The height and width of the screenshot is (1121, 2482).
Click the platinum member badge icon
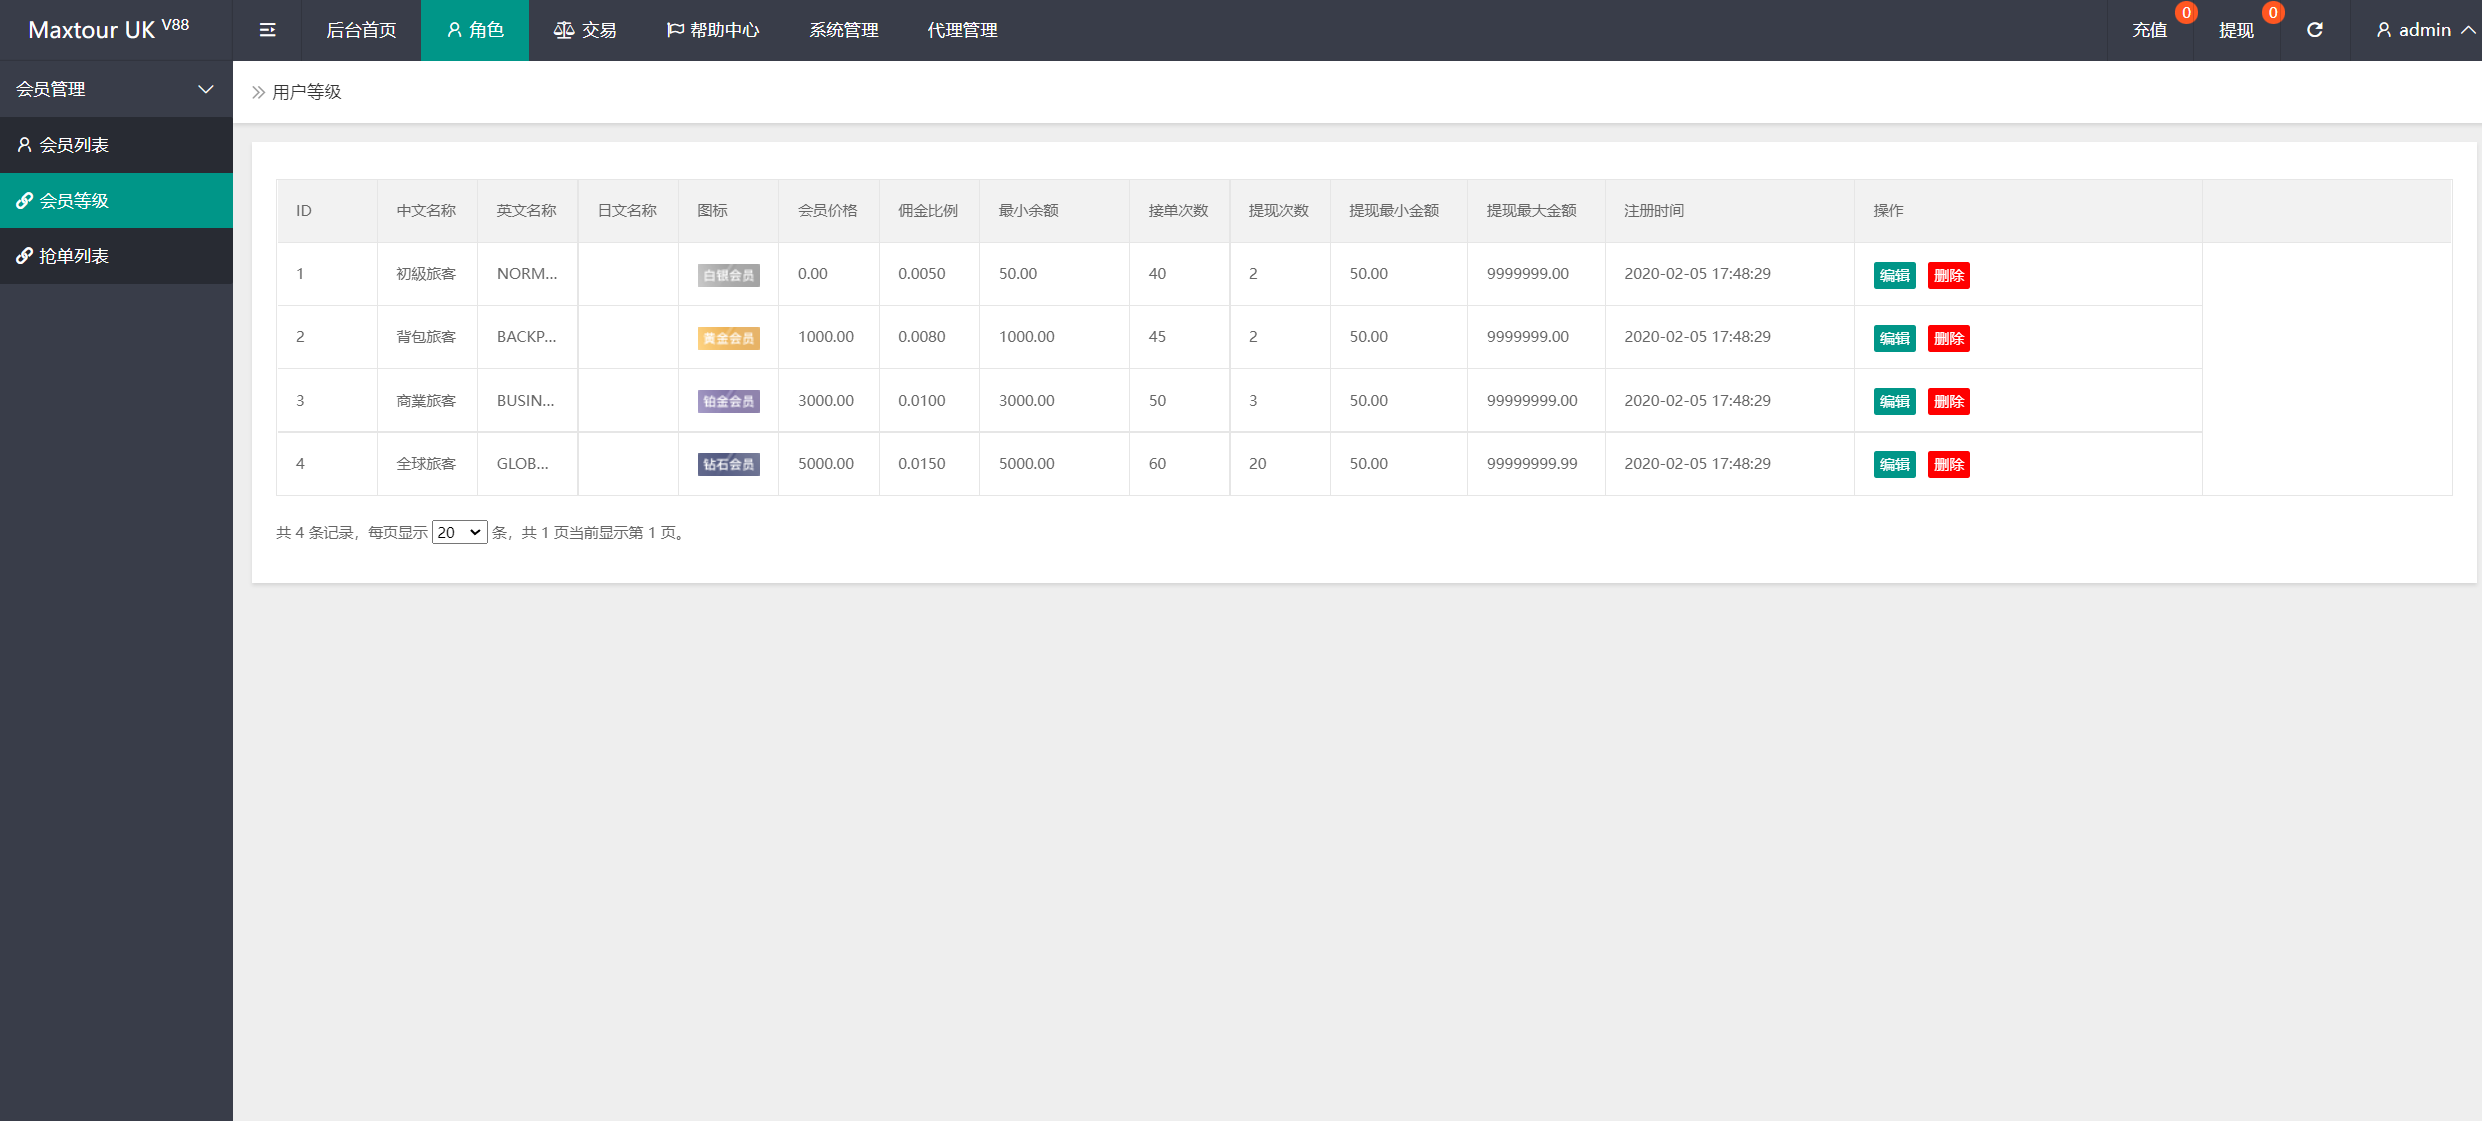728,401
